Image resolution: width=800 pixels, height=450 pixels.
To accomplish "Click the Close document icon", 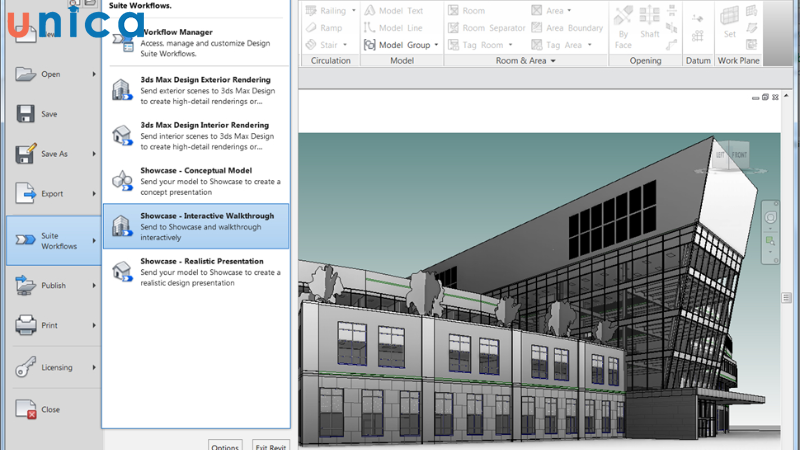I will (x=26, y=409).
